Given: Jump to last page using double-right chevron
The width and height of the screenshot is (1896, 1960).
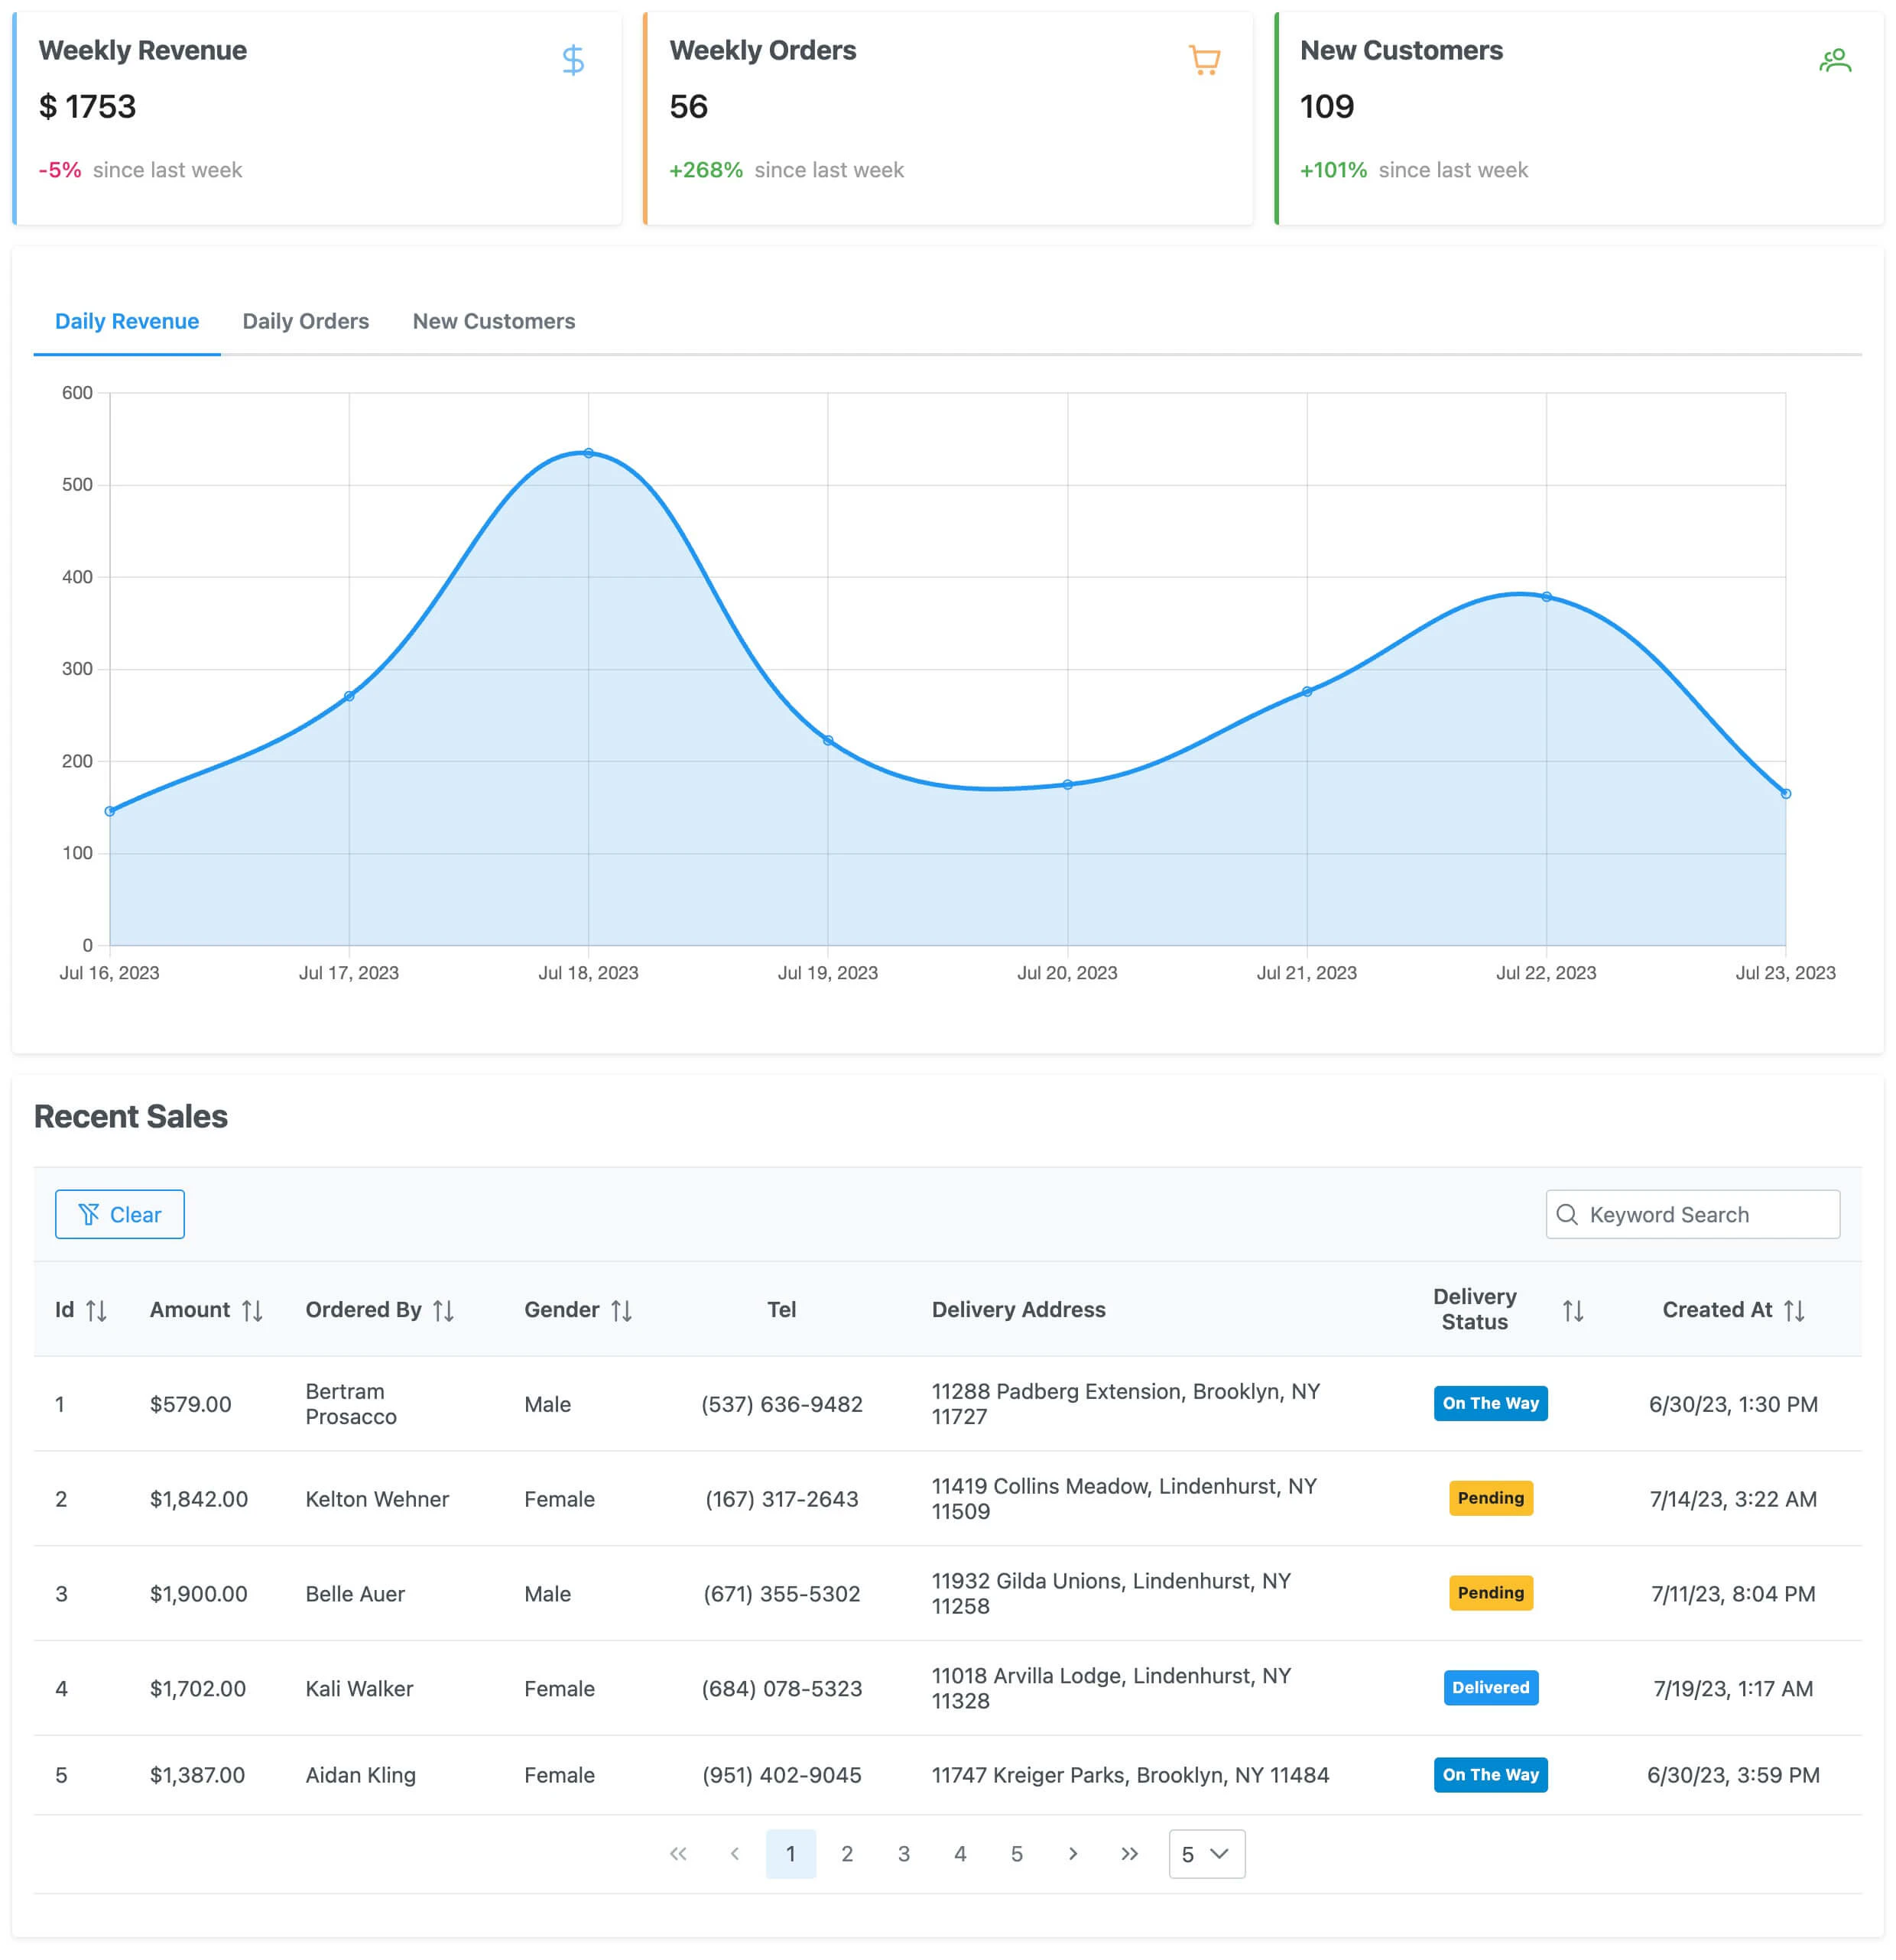Looking at the screenshot, I should (x=1129, y=1853).
